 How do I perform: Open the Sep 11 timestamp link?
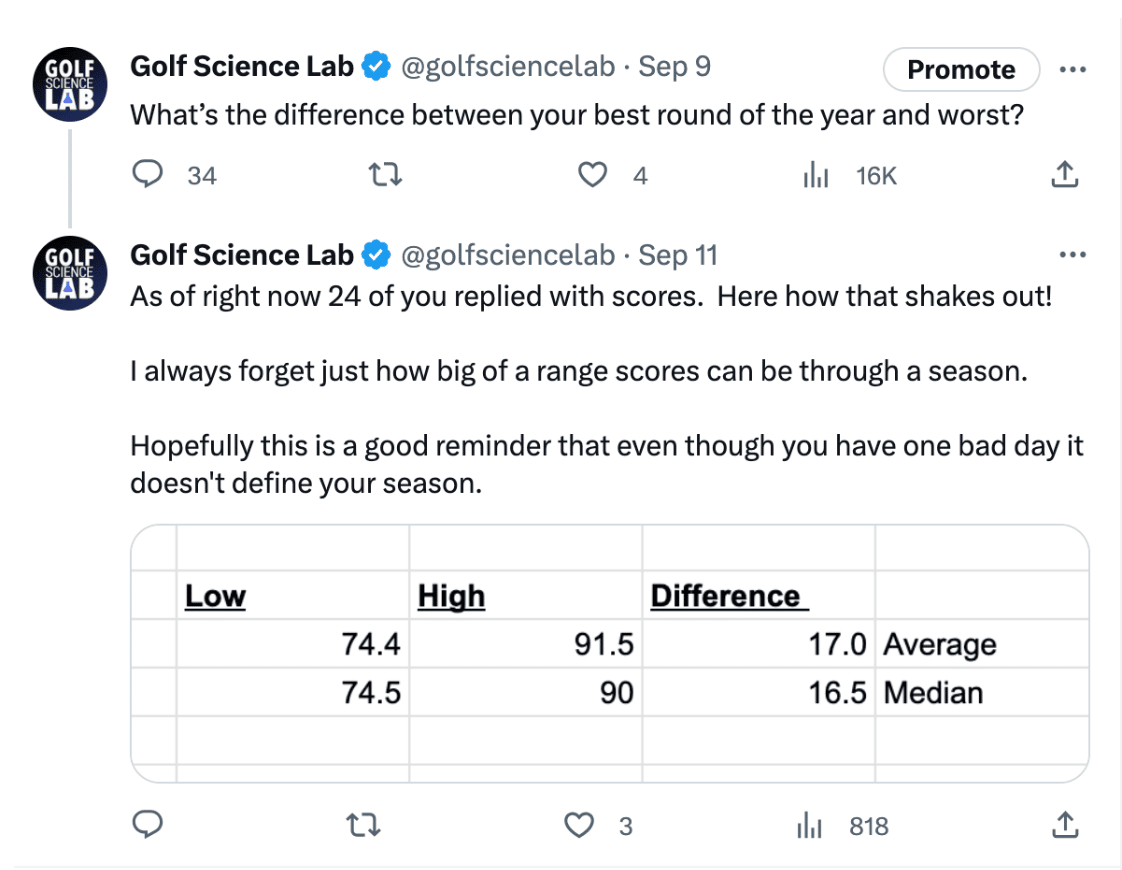[x=678, y=255]
